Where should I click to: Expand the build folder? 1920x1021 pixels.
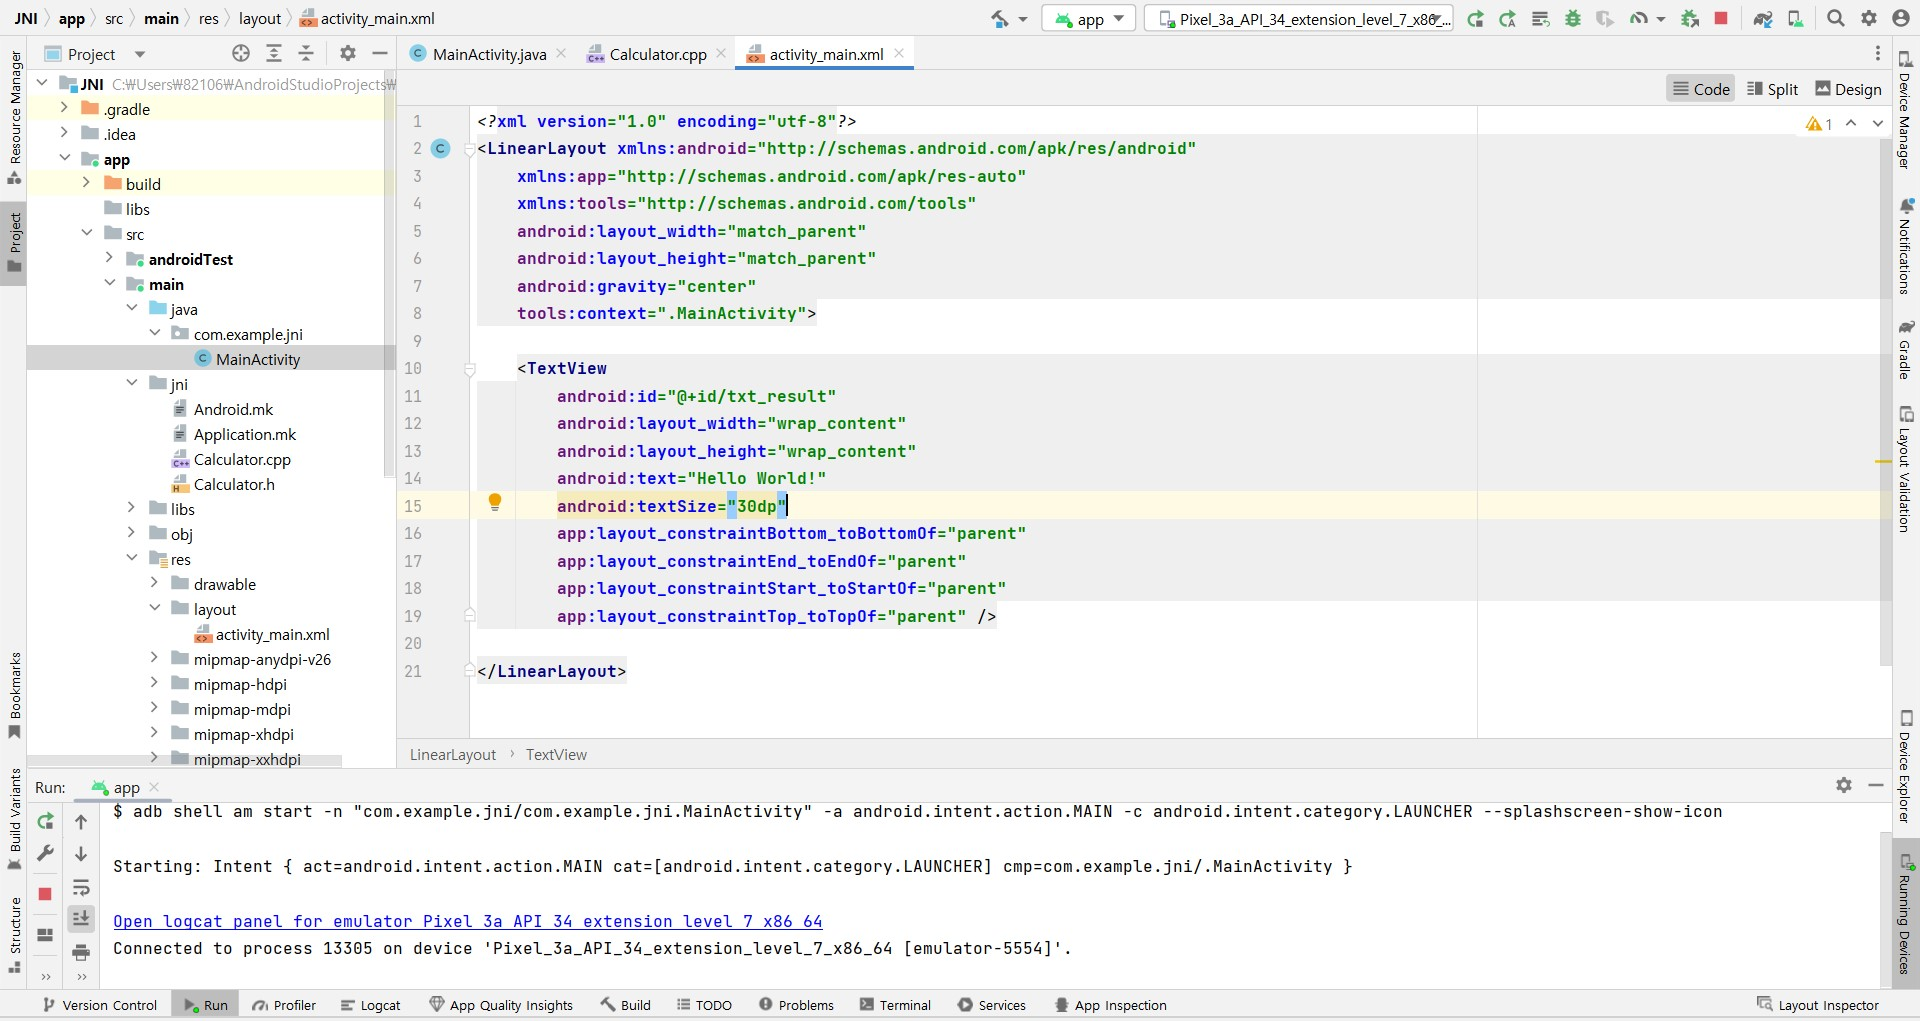[x=86, y=182]
